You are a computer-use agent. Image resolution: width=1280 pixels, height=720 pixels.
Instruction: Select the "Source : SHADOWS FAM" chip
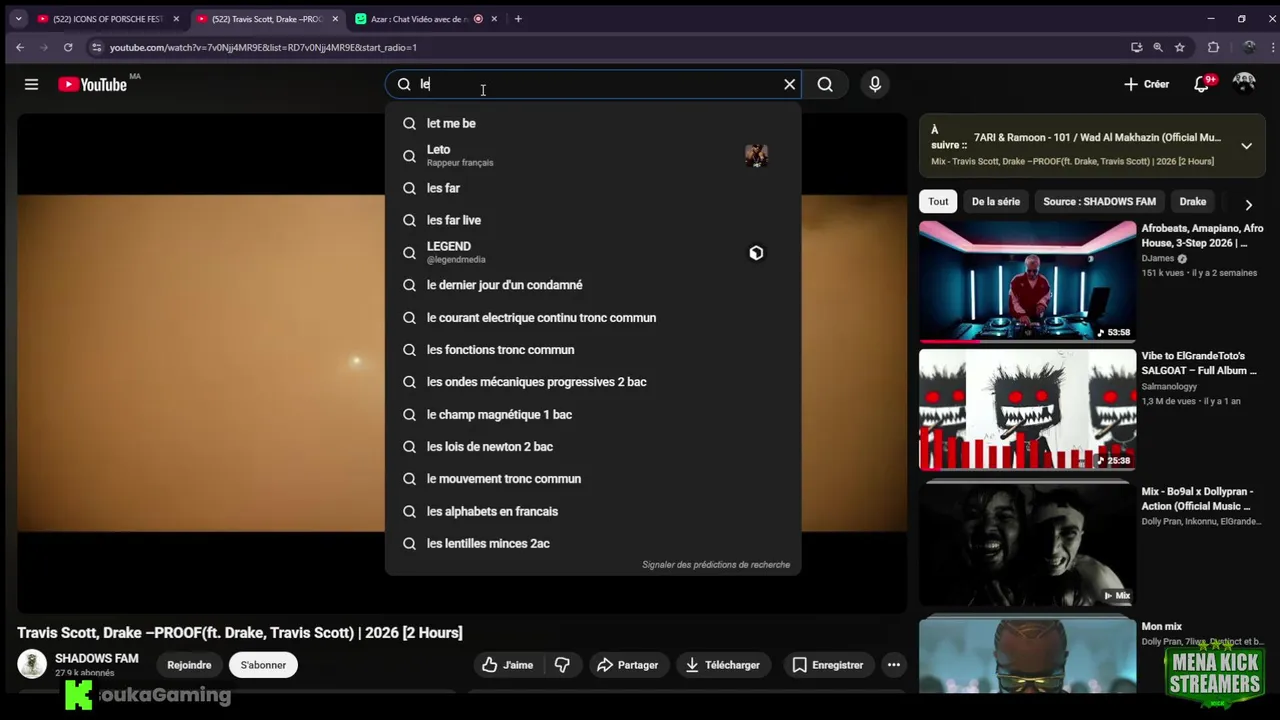click(1099, 202)
